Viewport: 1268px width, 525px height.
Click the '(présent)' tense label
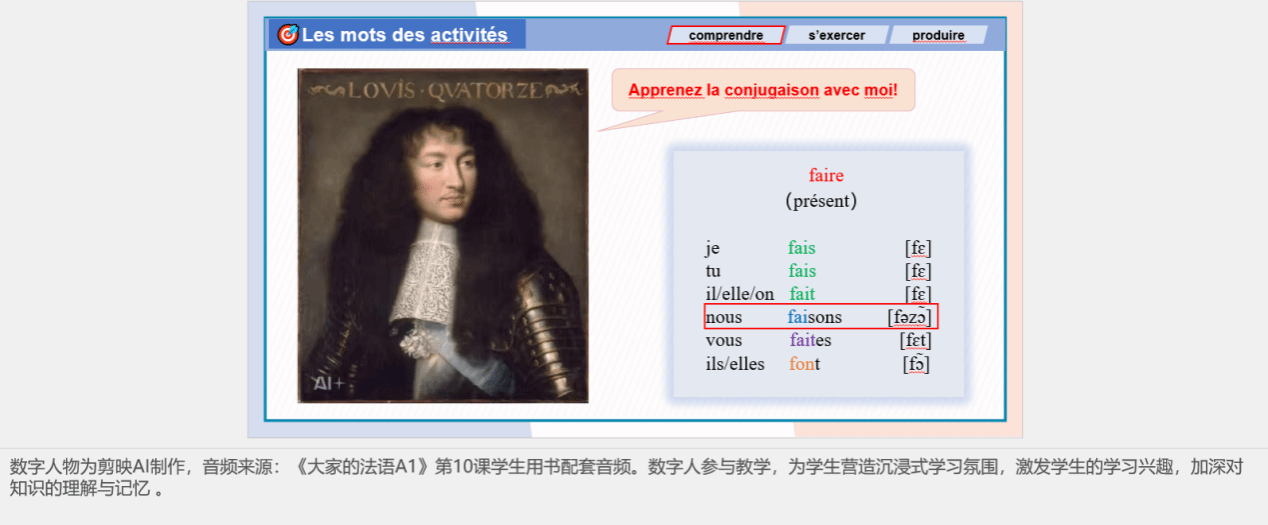pyautogui.click(x=821, y=201)
